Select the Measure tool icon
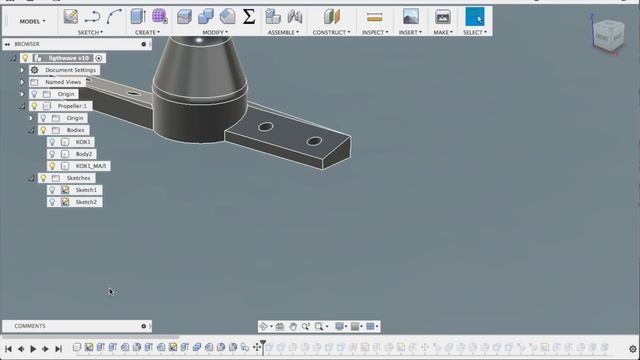This screenshot has width=640, height=360. (374, 17)
